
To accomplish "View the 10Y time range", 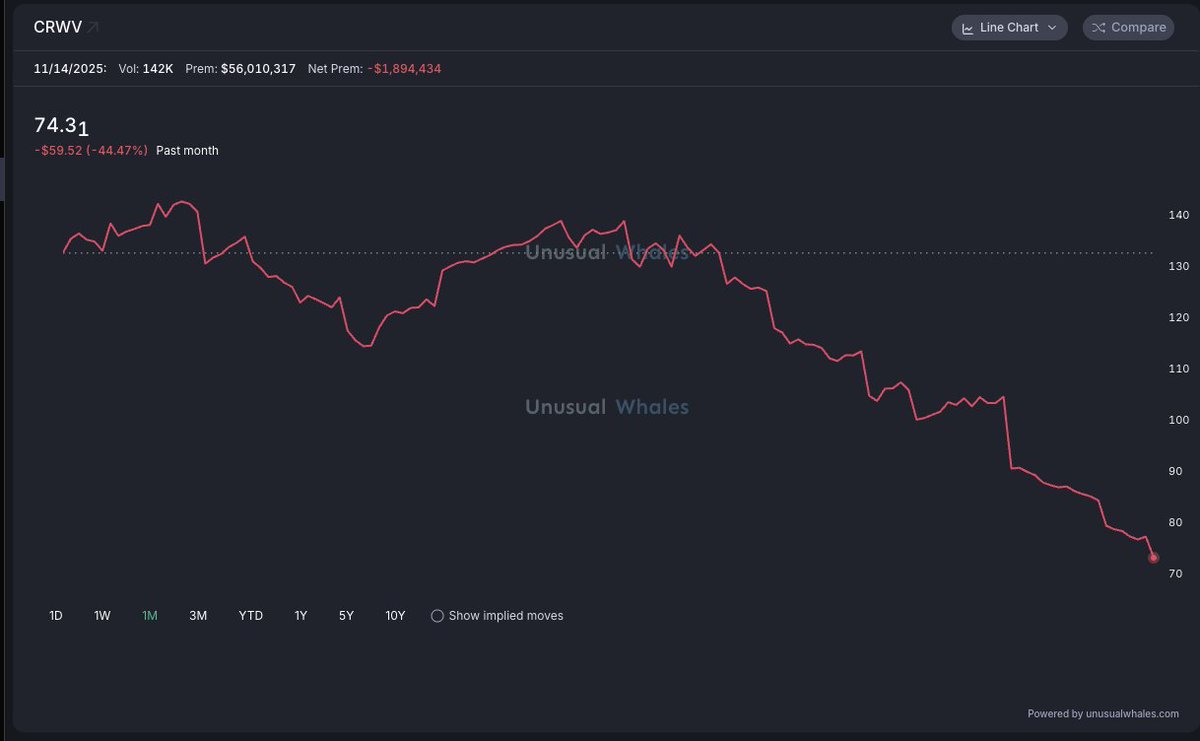I will pos(395,616).
